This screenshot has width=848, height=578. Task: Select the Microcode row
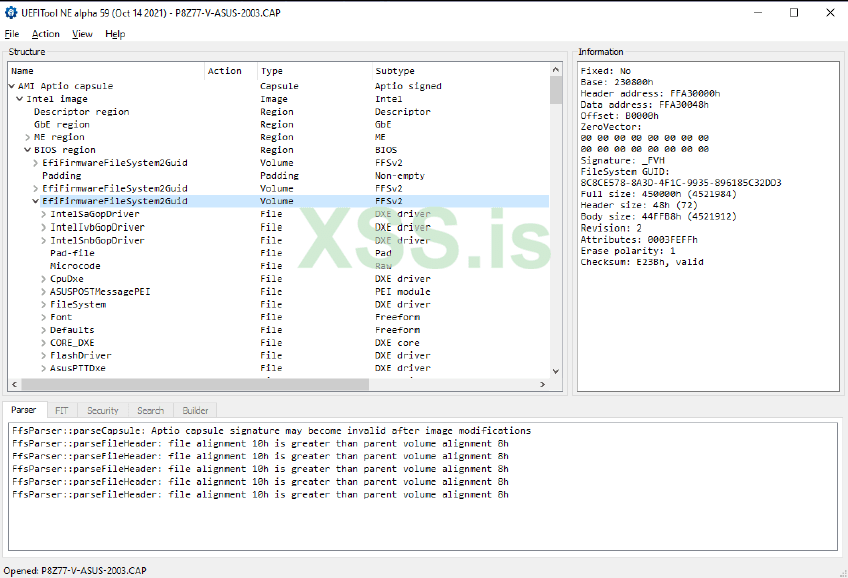[x=279, y=265]
